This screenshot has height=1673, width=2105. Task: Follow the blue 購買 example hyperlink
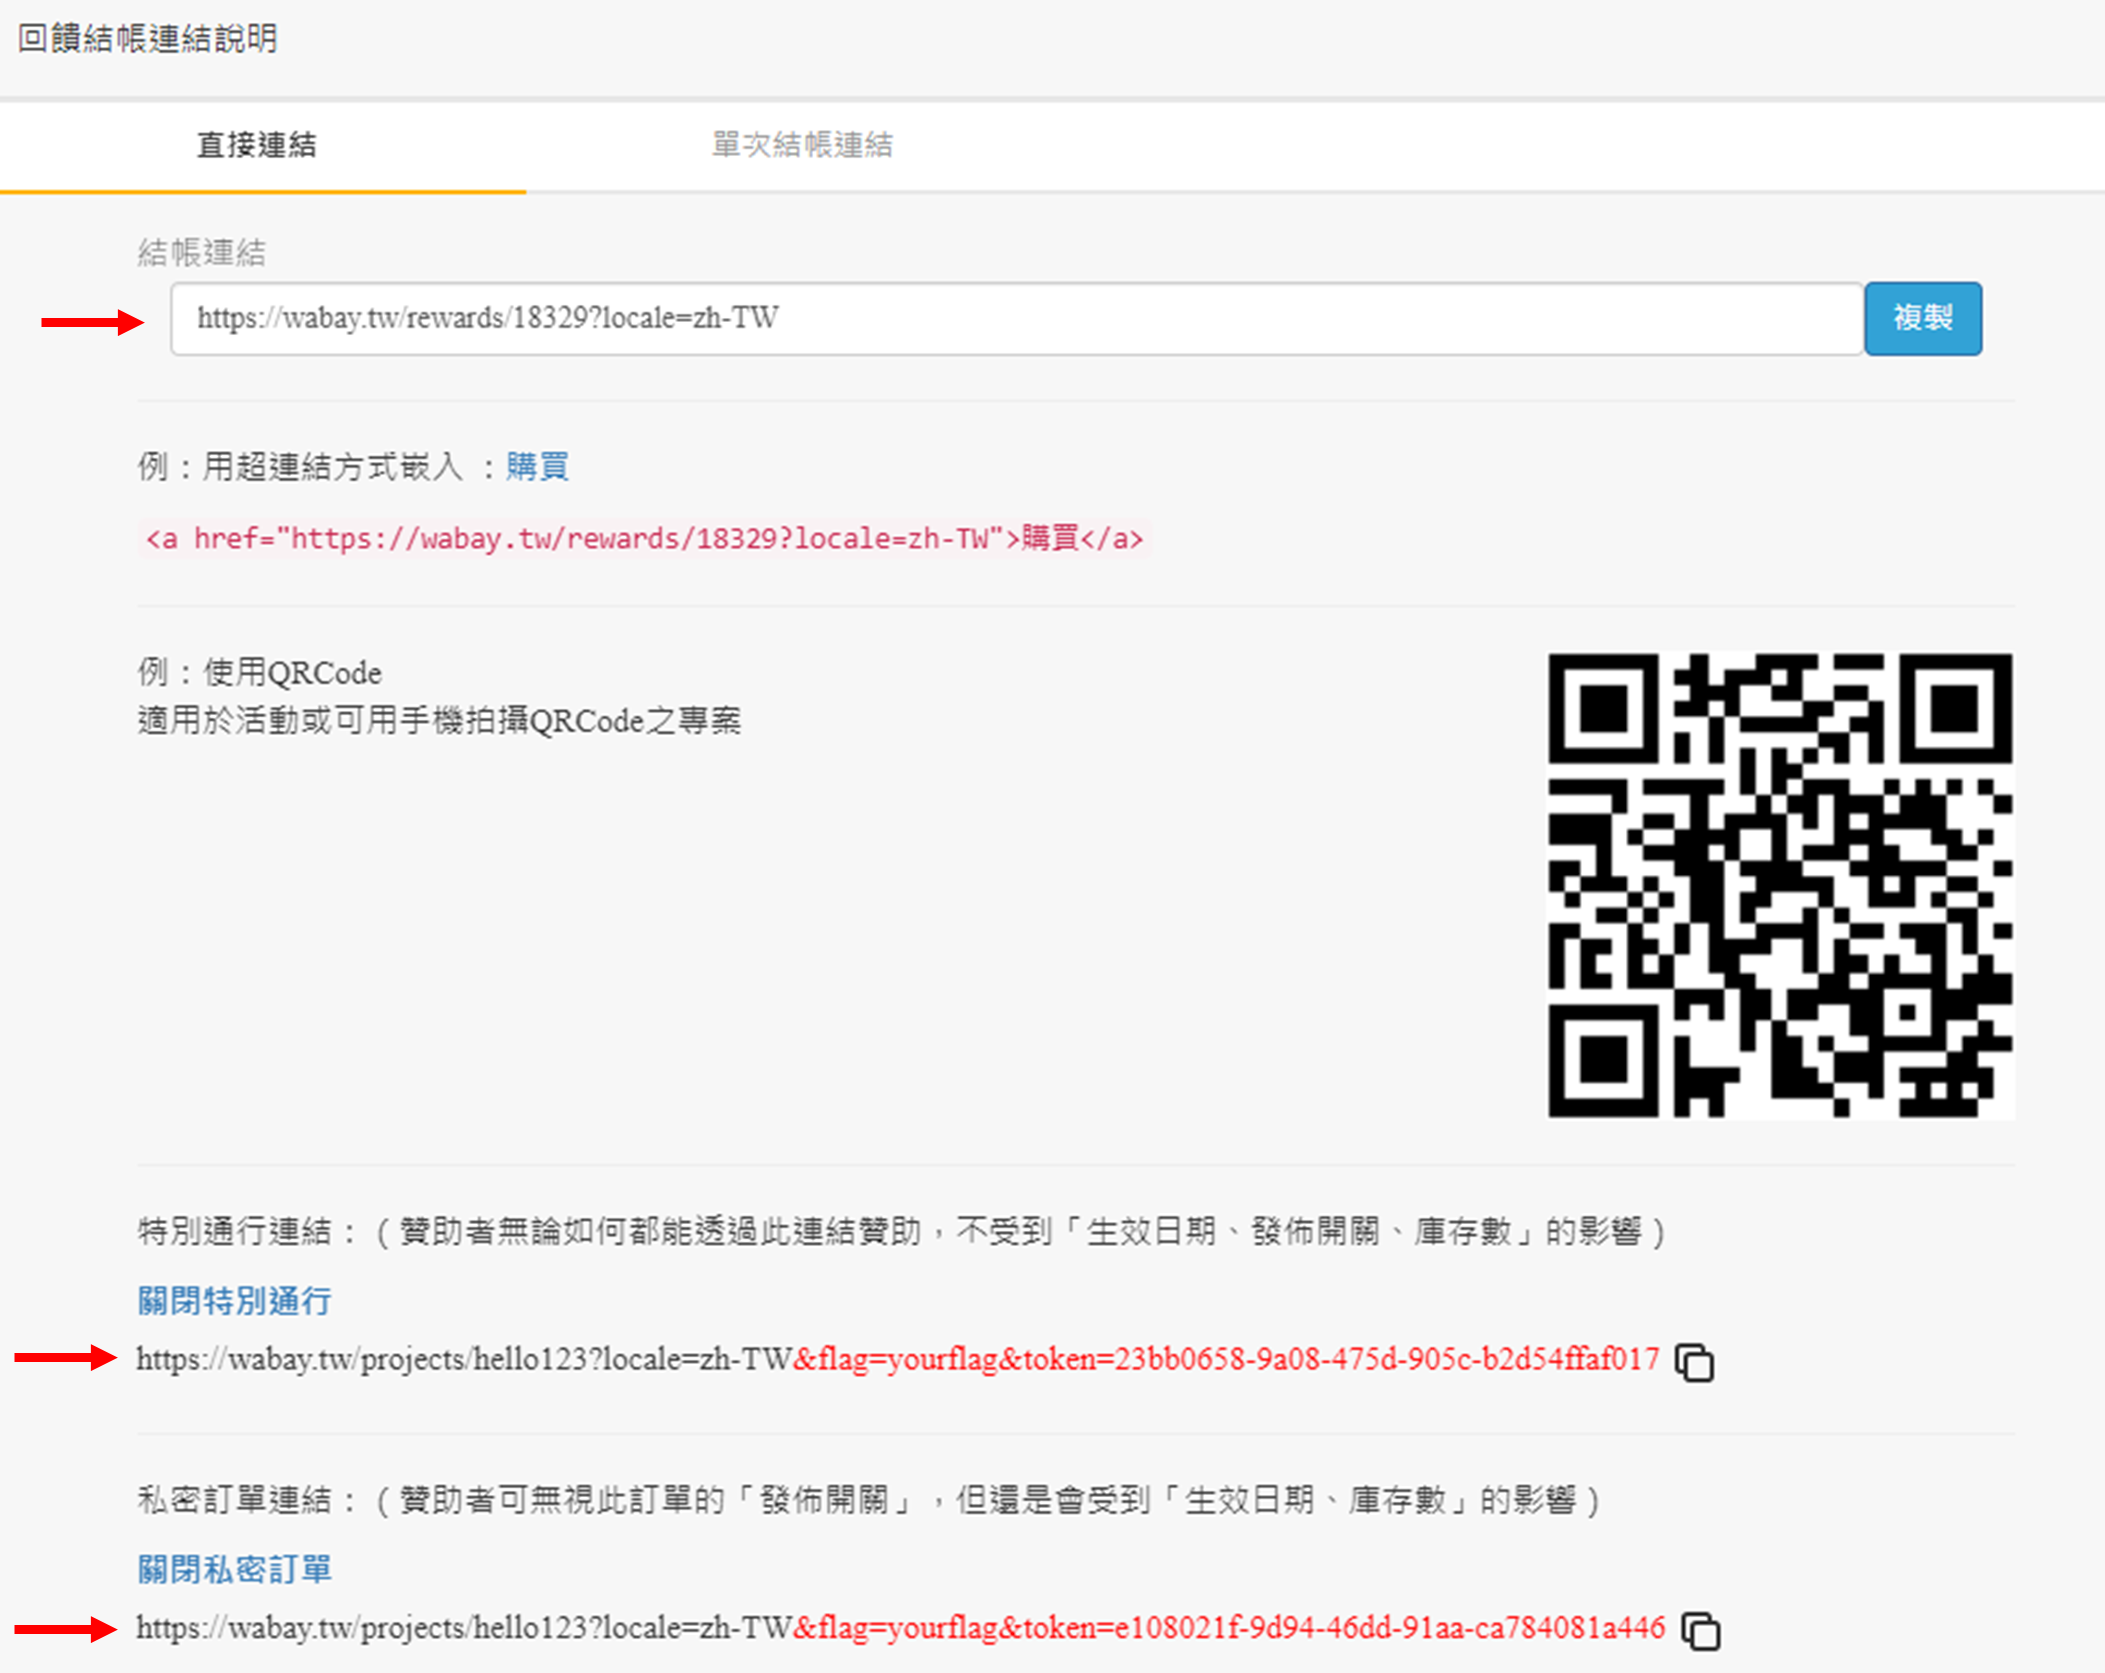coord(537,467)
